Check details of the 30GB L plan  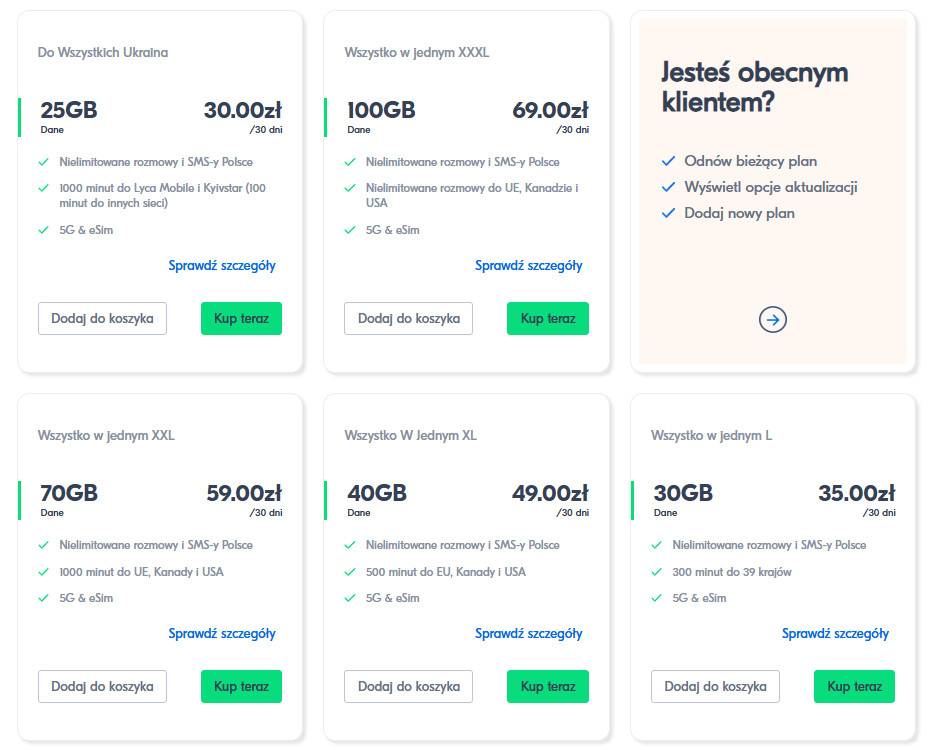pos(835,633)
